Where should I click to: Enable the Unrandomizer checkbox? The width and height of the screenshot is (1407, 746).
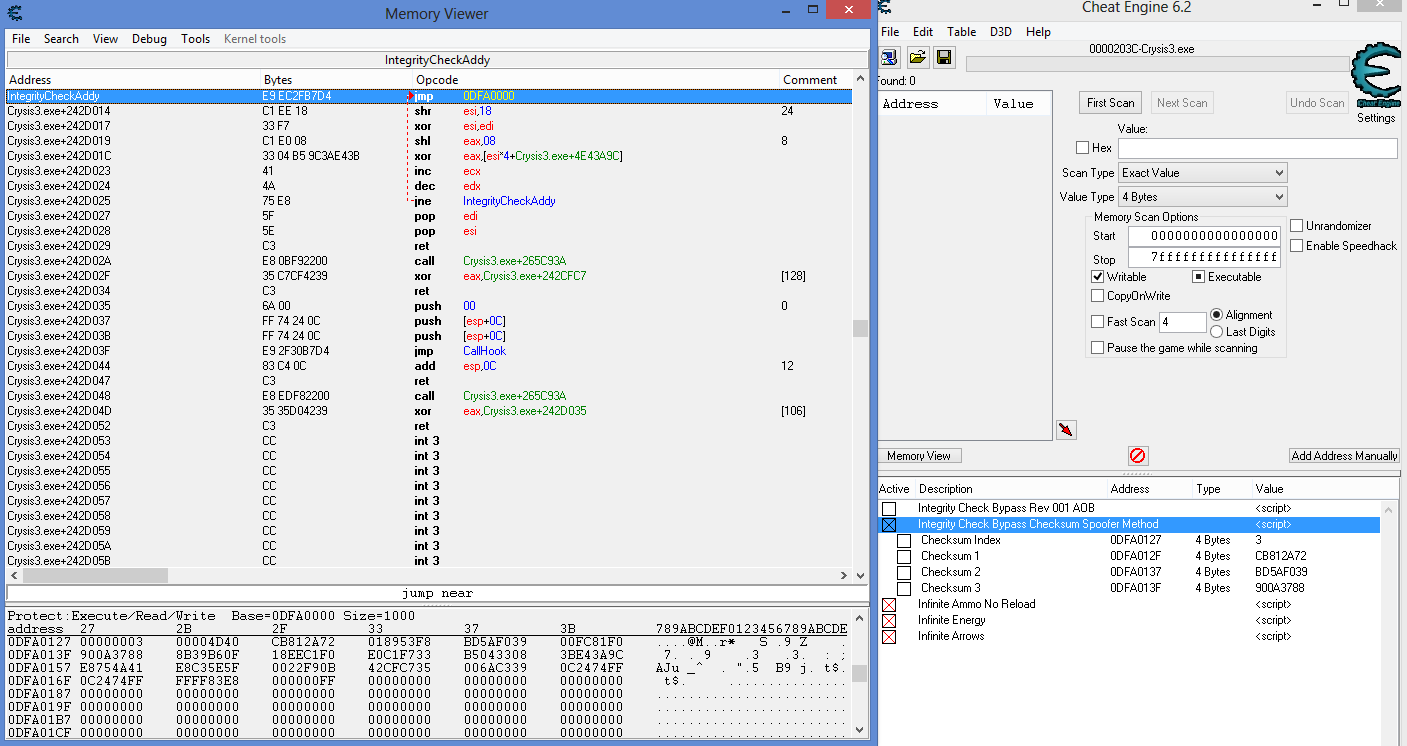pos(1297,226)
